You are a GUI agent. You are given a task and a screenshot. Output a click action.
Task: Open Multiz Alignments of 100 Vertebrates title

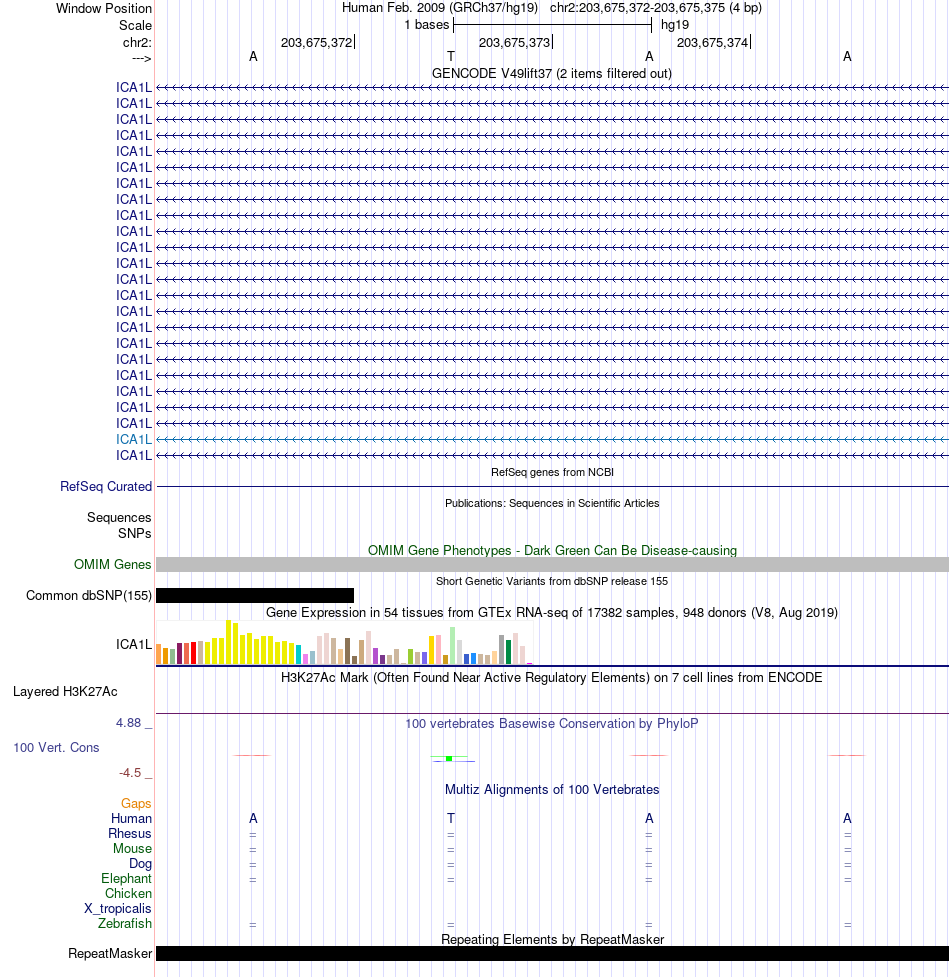pyautogui.click(x=552, y=790)
